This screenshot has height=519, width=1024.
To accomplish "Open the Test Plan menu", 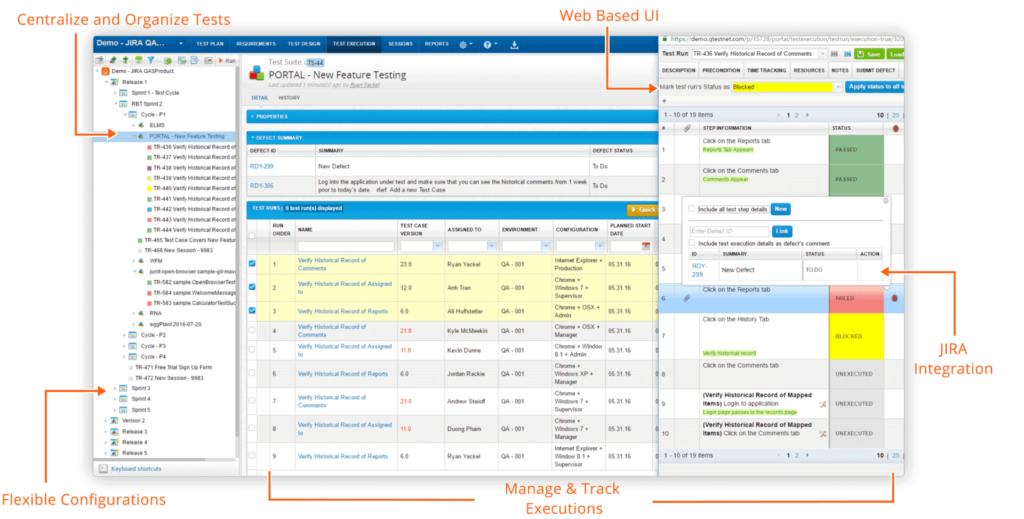I will tap(210, 44).
